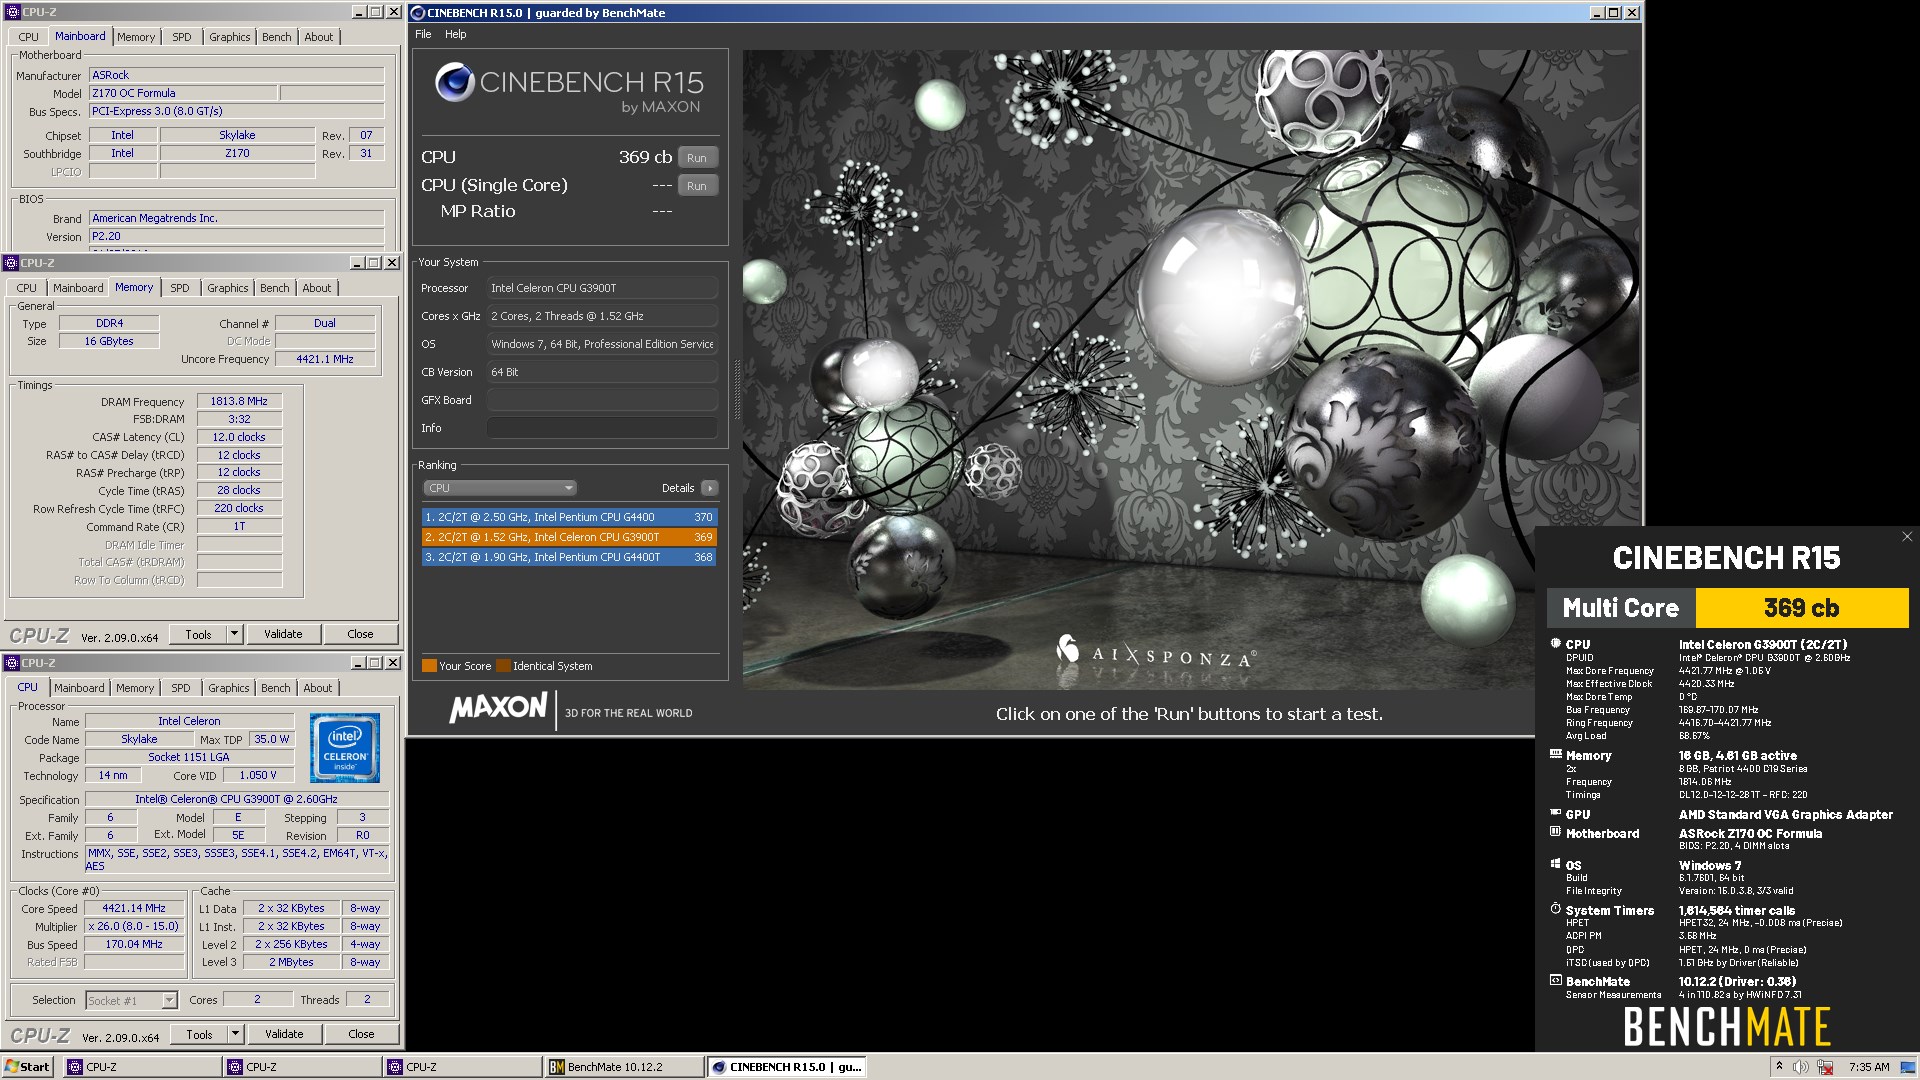The image size is (1920, 1080).
Task: Click the Multiplier value x 26.0
Action: coord(134,926)
